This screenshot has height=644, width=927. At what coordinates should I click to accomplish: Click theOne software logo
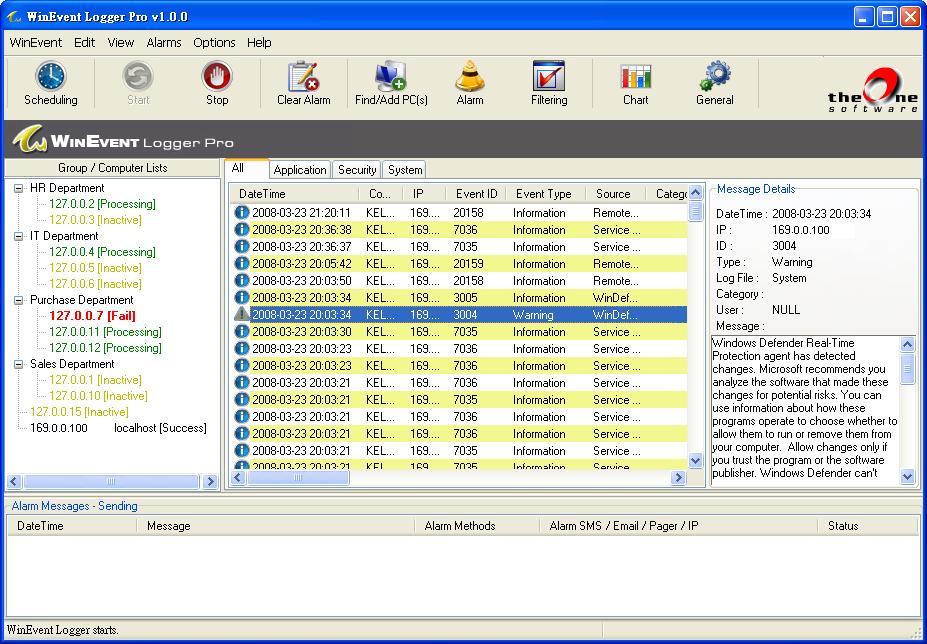pyautogui.click(x=873, y=90)
